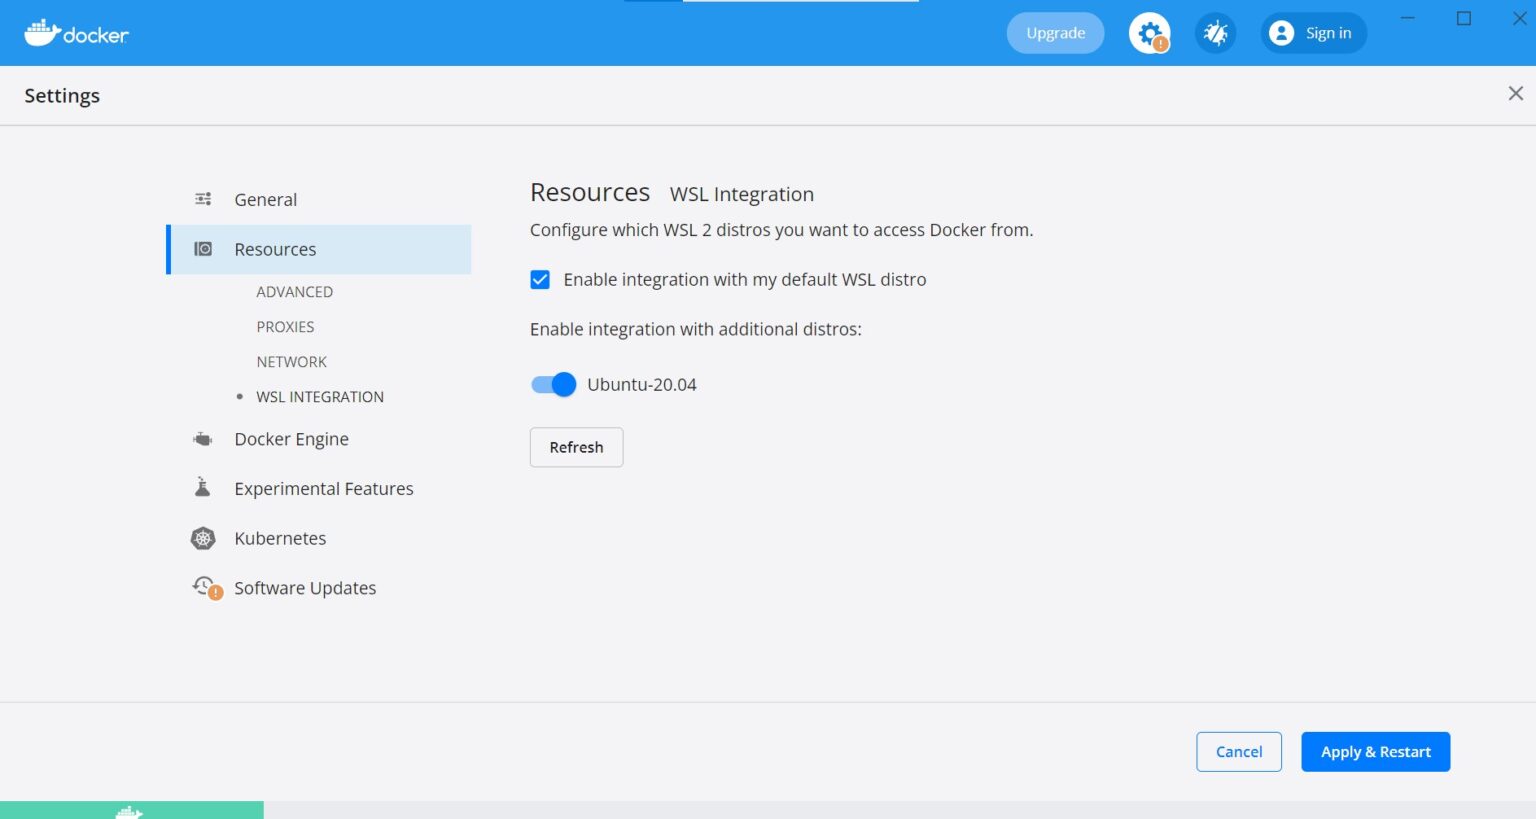The height and width of the screenshot is (819, 1536).
Task: Open the Advanced resources section
Action: tap(294, 292)
